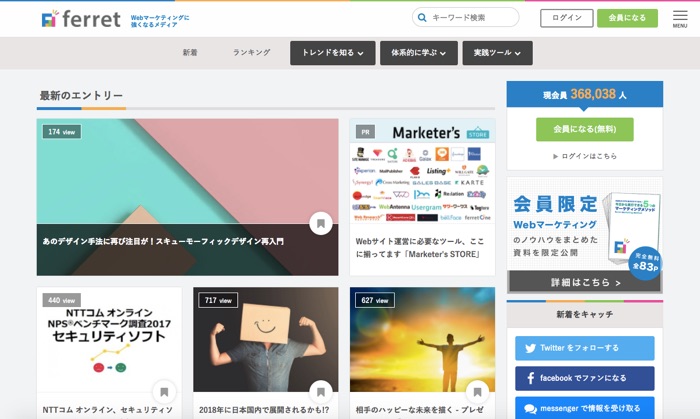Click the messenger icon button

530,408
